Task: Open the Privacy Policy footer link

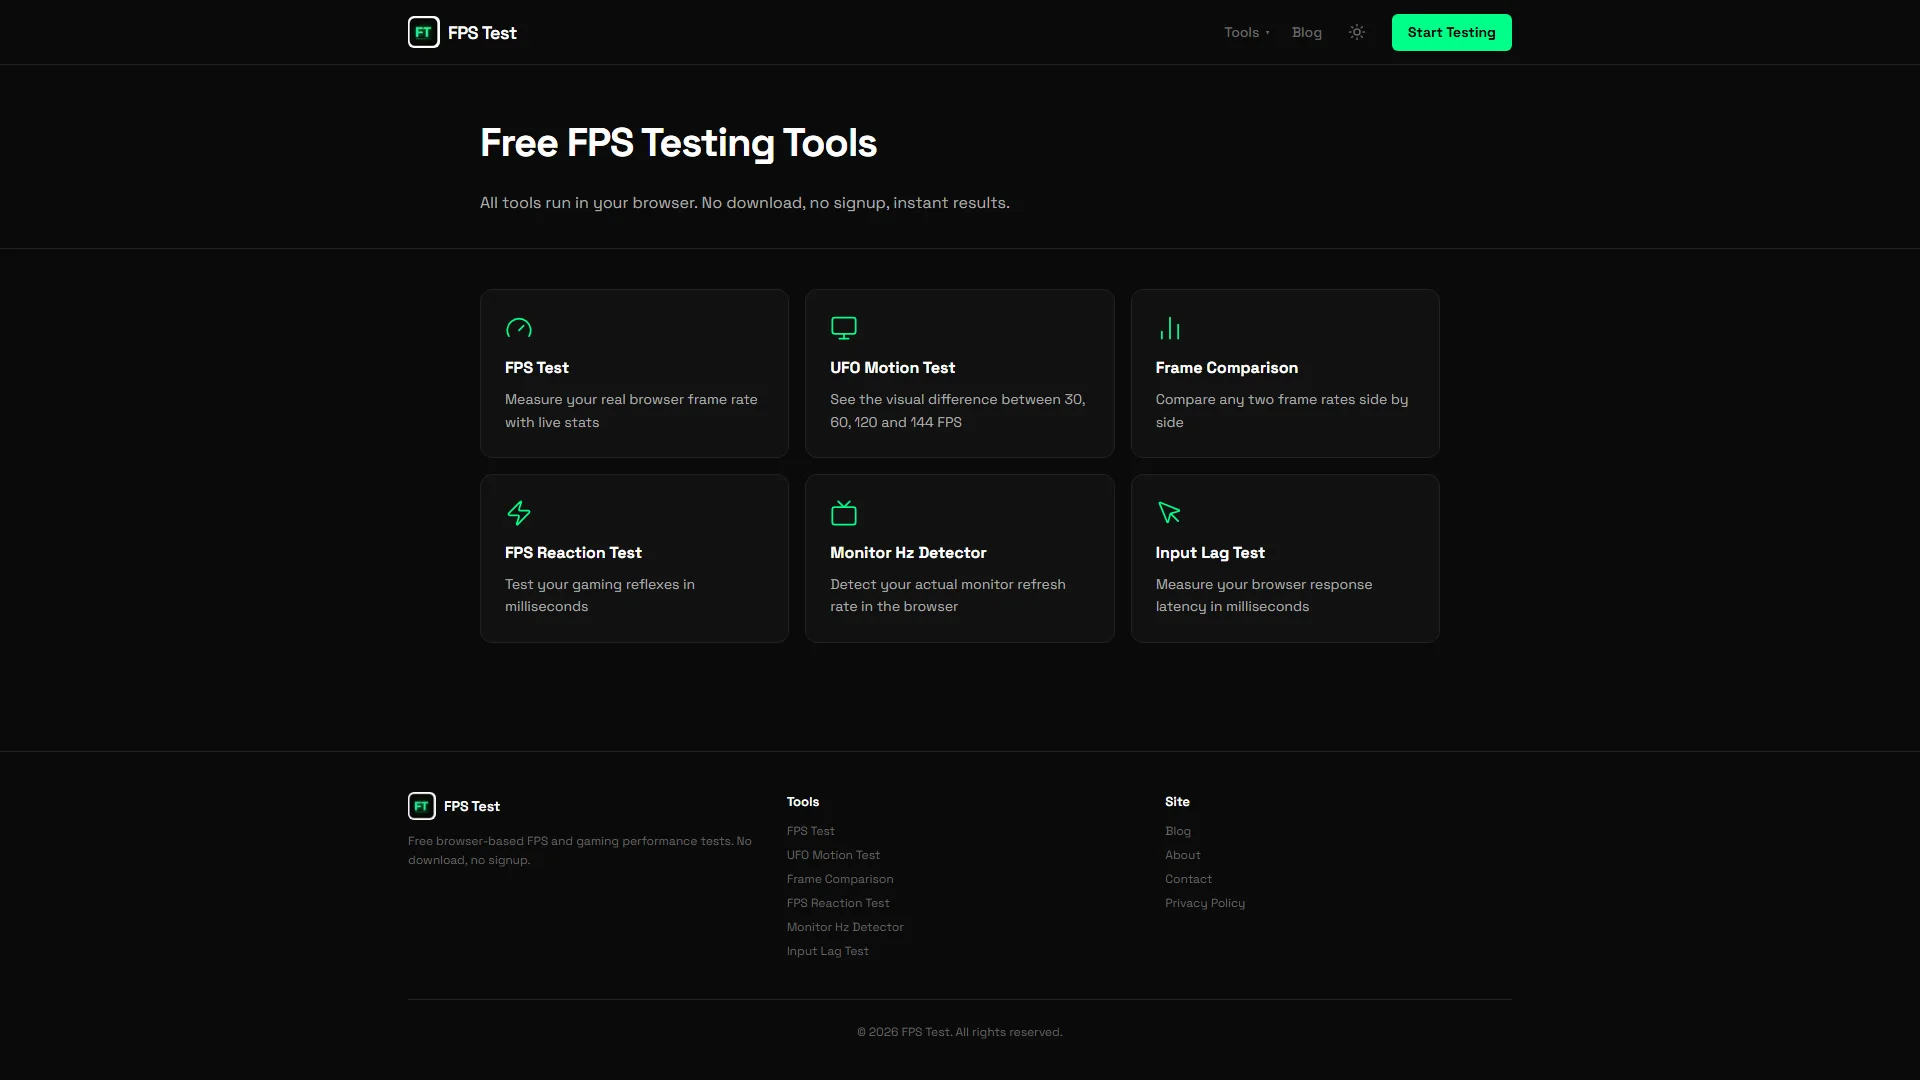Action: tap(1205, 903)
